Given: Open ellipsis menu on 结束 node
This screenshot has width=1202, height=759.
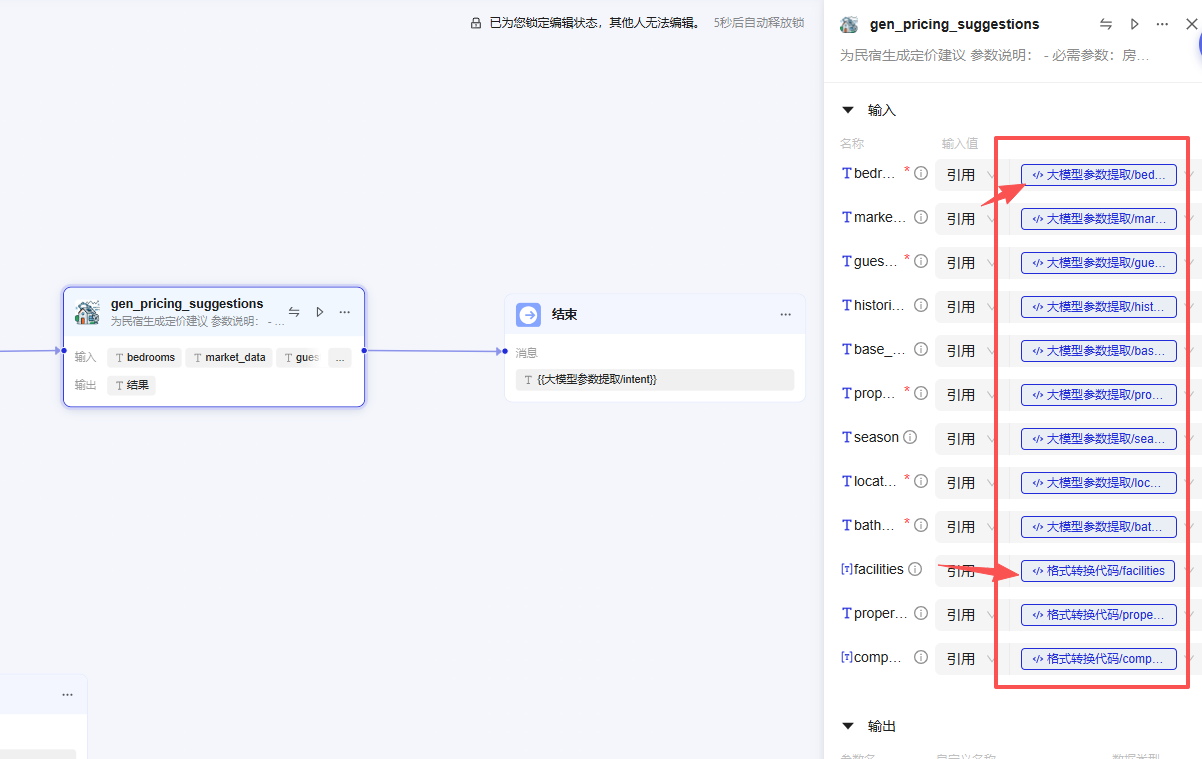Looking at the screenshot, I should 785,315.
